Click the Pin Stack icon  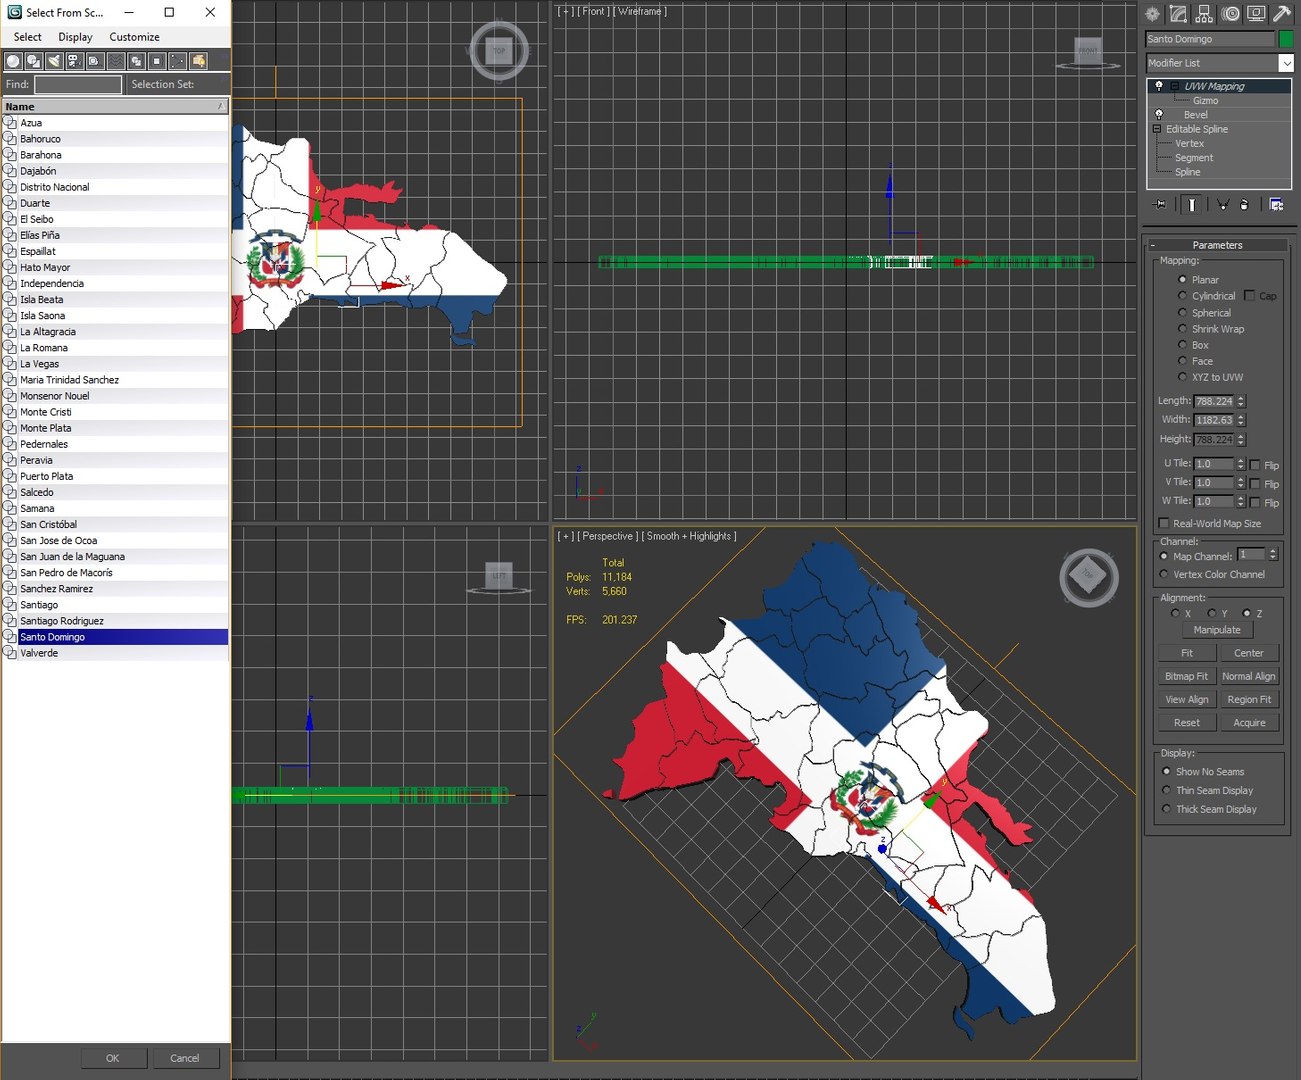tap(1160, 204)
